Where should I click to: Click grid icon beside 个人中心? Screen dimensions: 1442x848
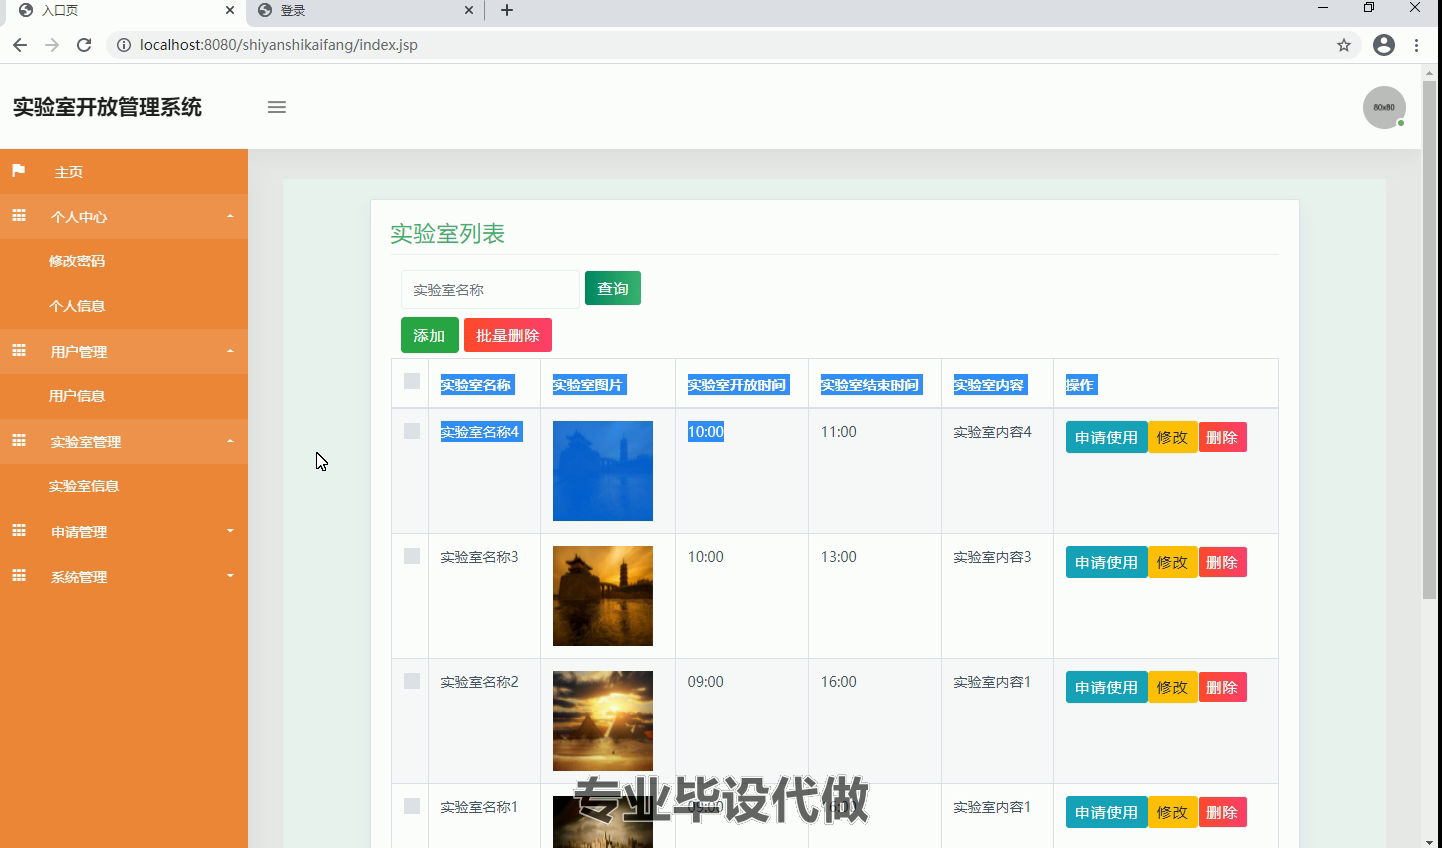18,216
